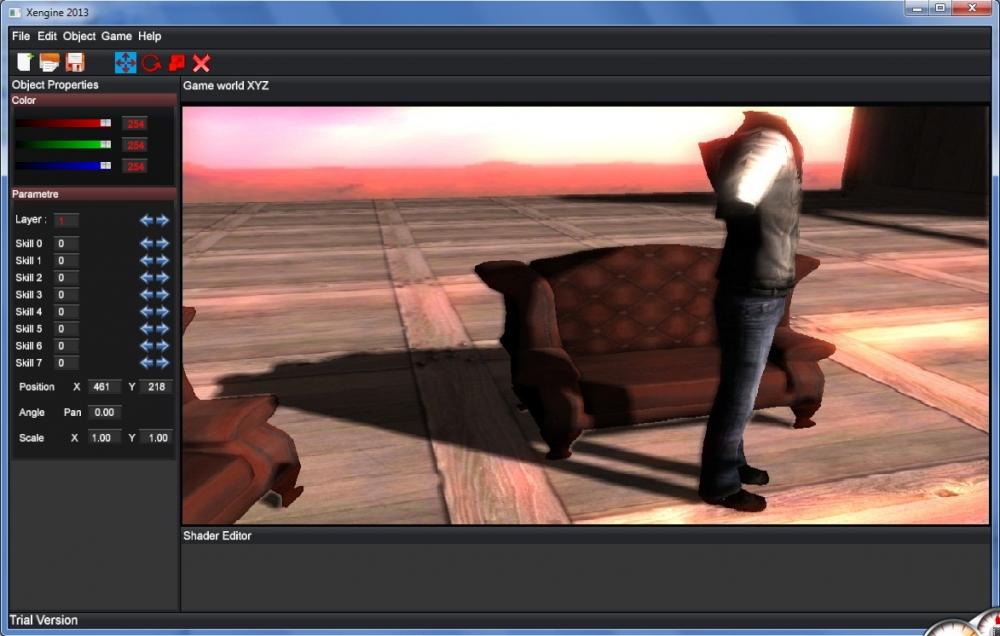Click the Save floppy disk icon
1000x636 pixels.
pyautogui.click(x=75, y=62)
